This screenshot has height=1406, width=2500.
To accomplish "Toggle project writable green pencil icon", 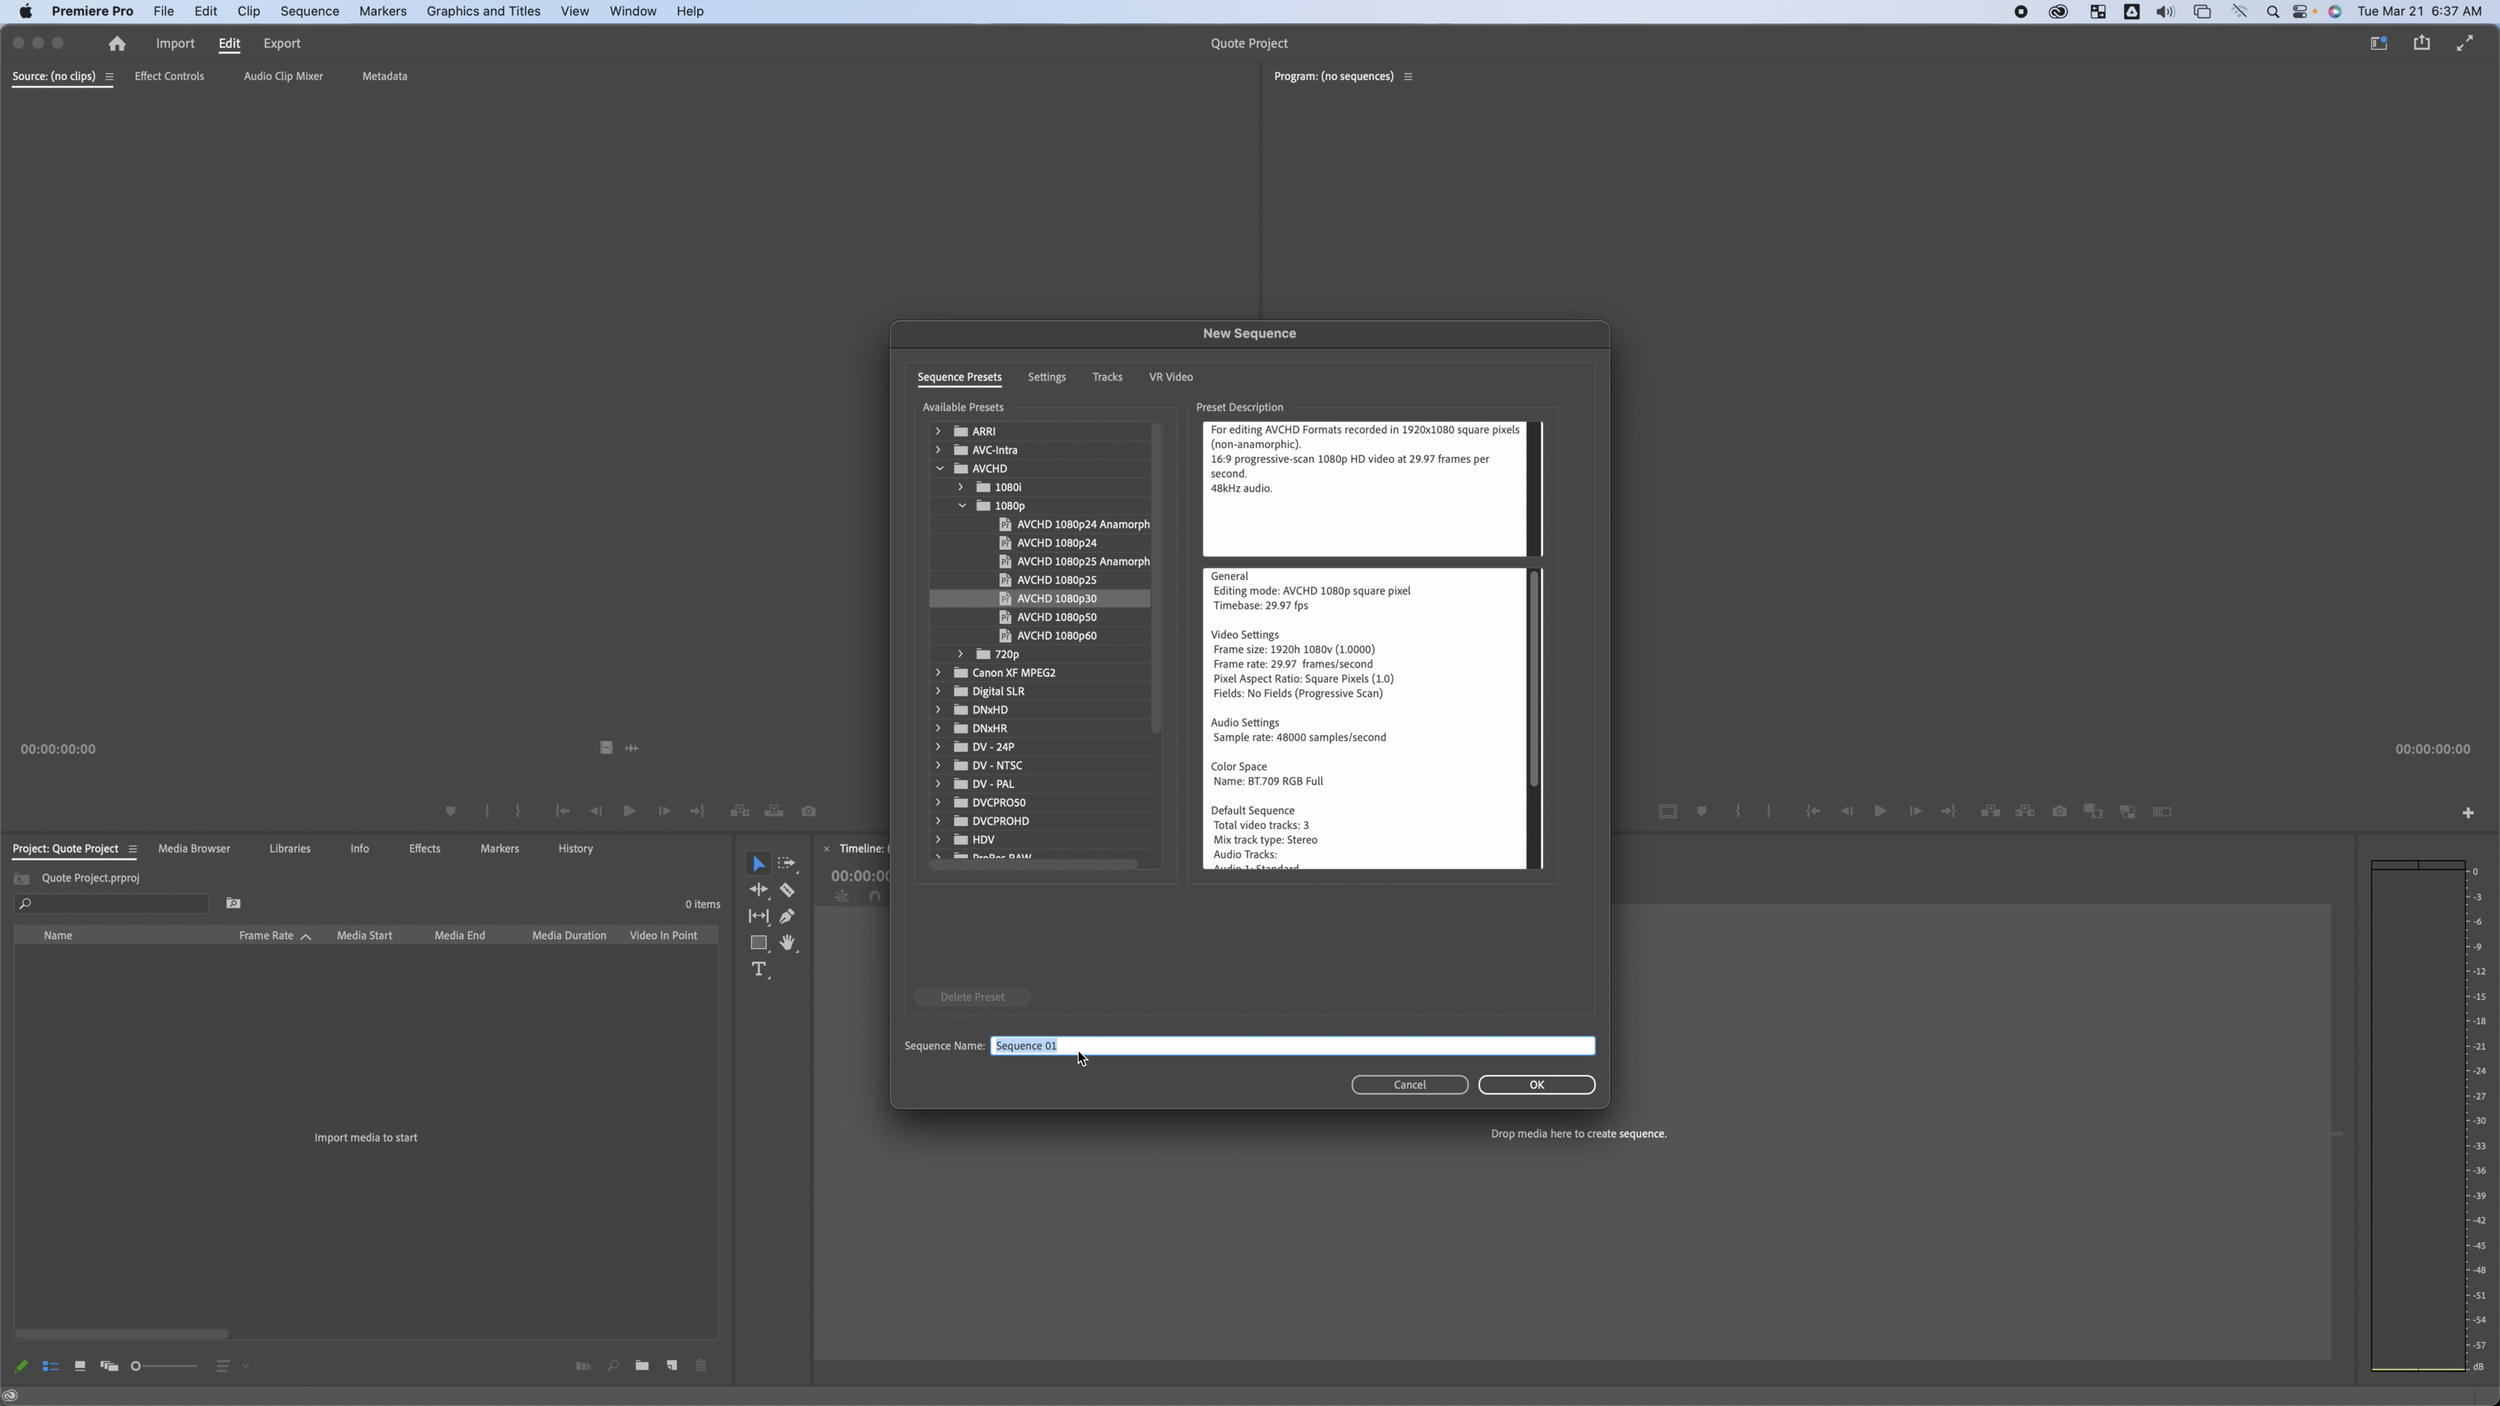I will tap(21, 1366).
